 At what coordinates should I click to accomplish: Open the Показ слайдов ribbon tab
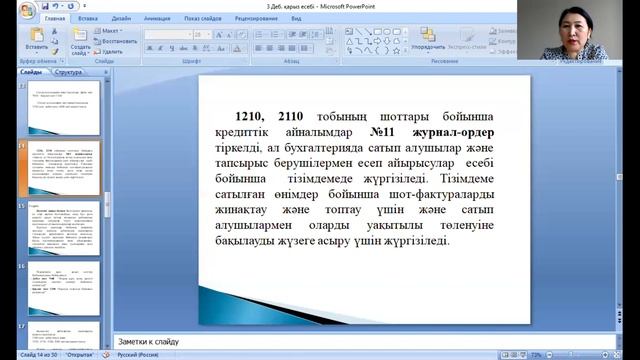point(202,18)
